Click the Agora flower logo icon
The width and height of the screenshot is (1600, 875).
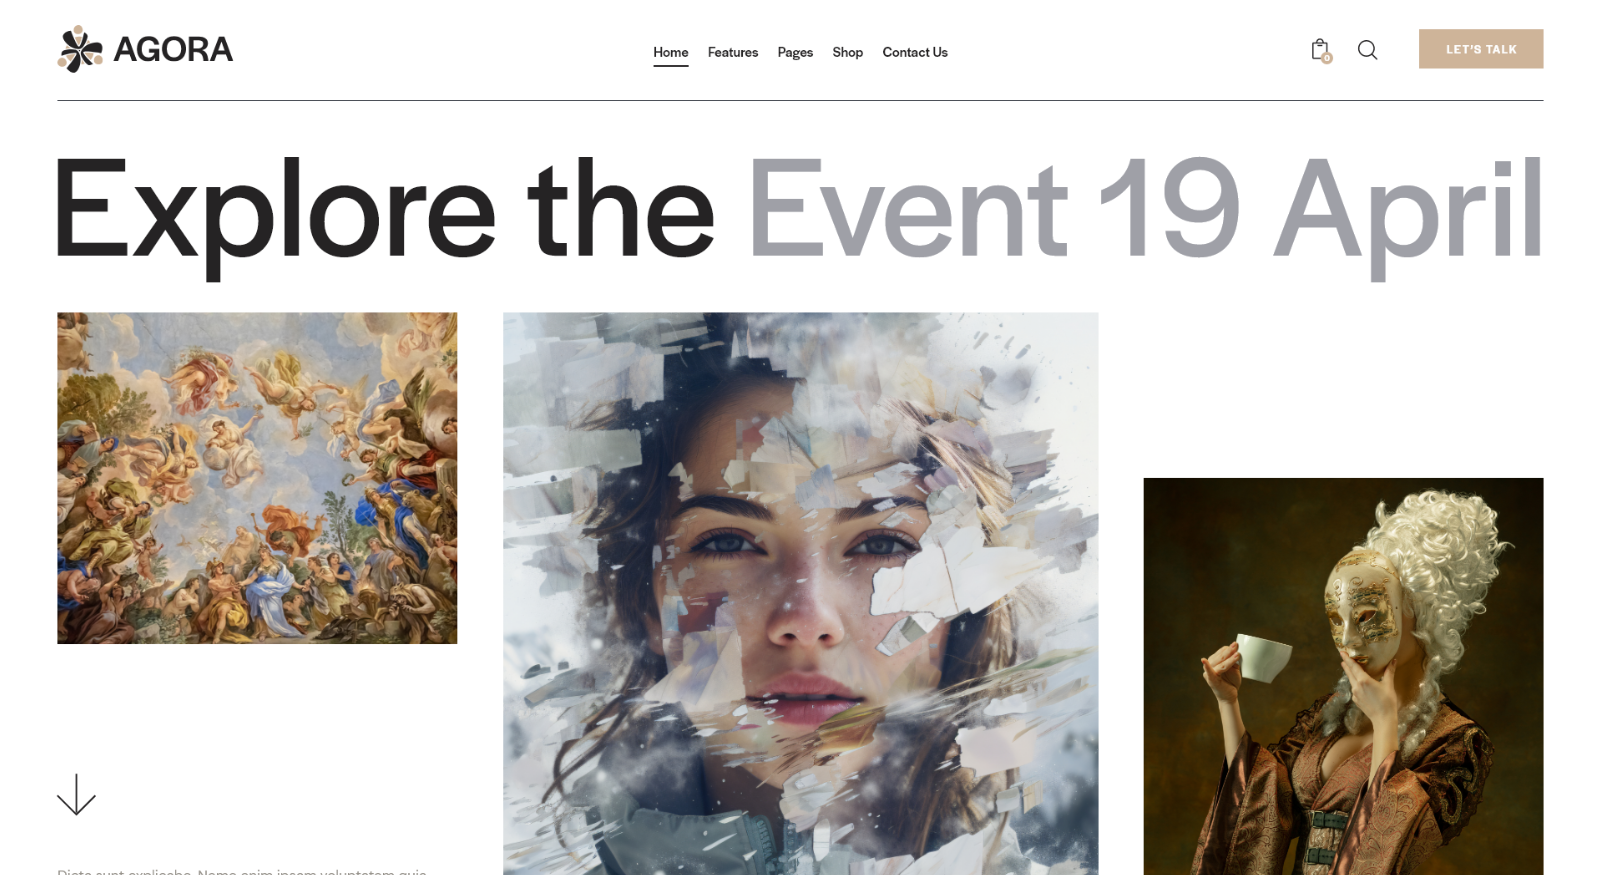point(80,49)
